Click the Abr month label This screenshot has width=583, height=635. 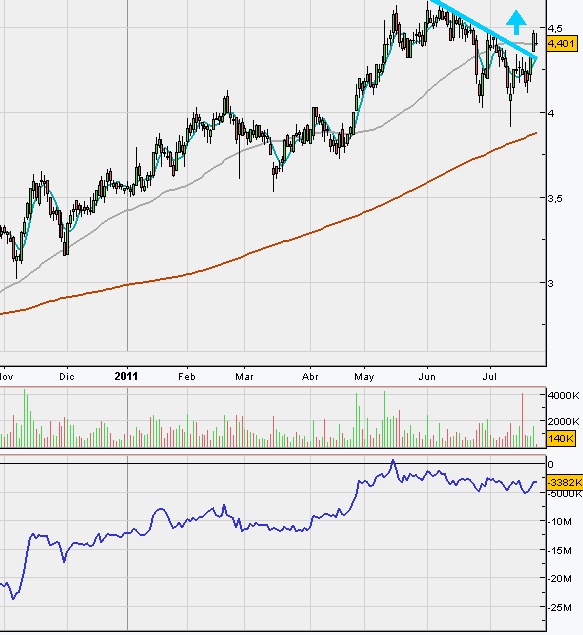[x=310, y=377]
